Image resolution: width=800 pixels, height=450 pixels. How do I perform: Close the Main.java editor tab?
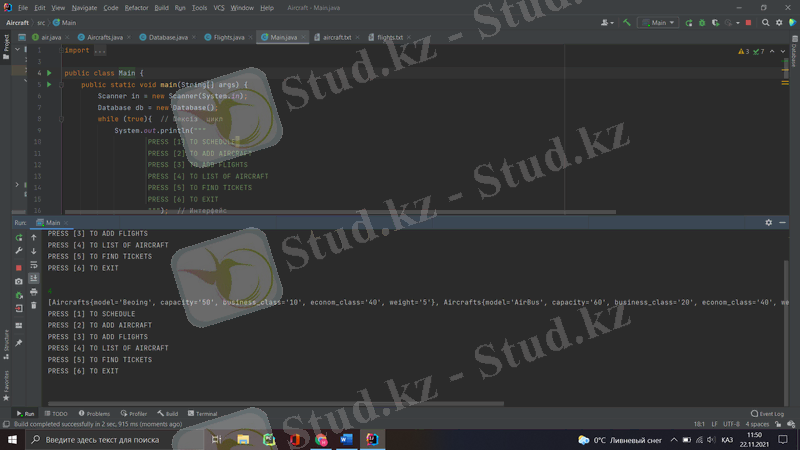303,37
